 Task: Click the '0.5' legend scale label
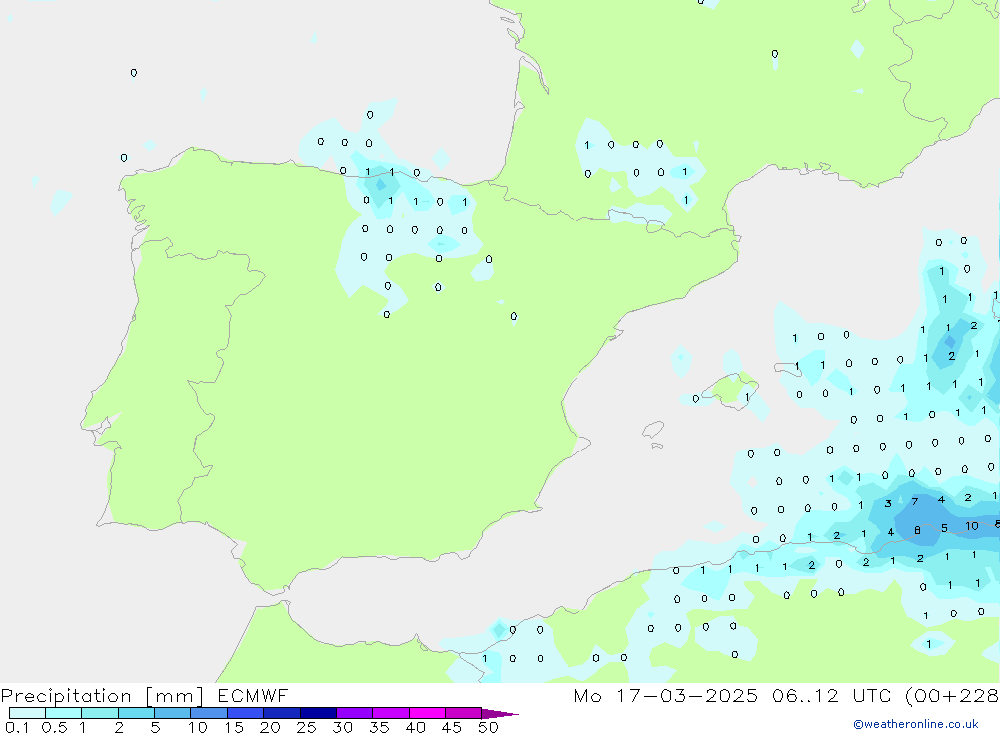54,727
